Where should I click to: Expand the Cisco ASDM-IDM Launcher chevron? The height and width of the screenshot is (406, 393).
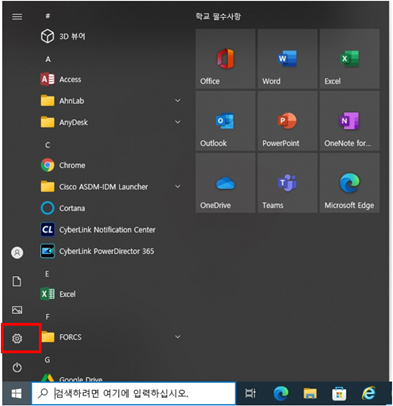point(178,187)
